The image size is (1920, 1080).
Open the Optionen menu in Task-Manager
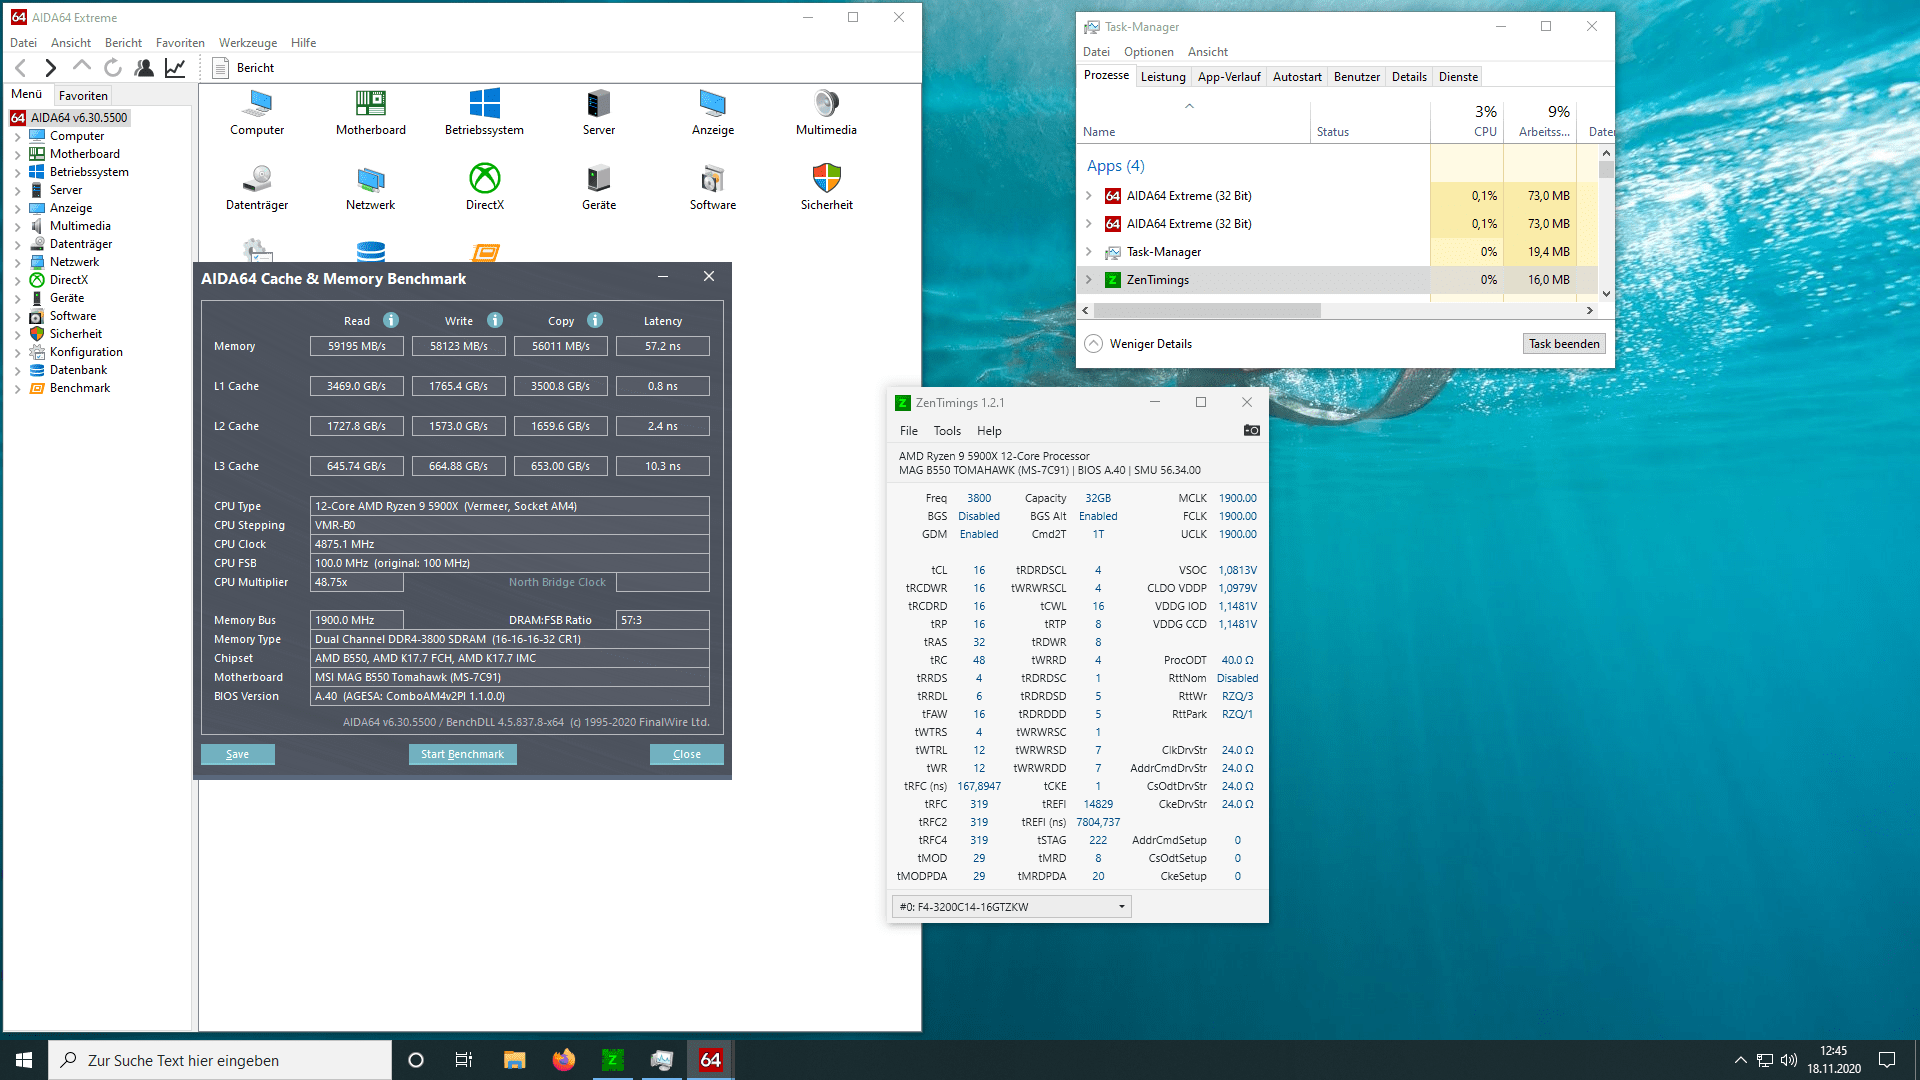(x=1148, y=52)
